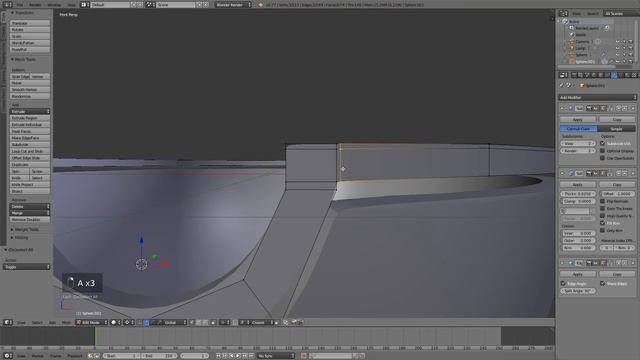Enable Even Thickness checkbox
This screenshot has width=640, height=360.
602,208
